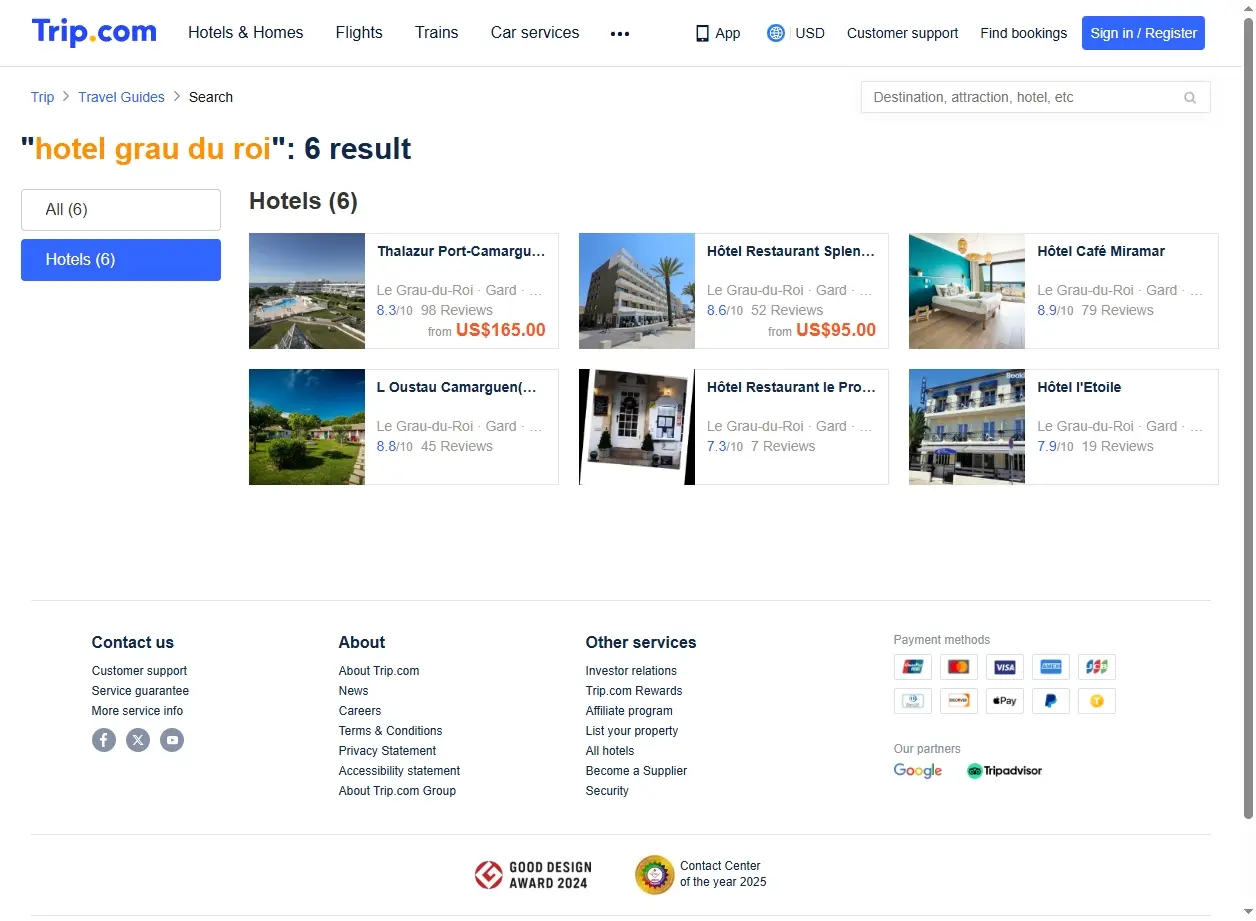Open Car services in the navigation
This screenshot has height=921, width=1256.
[535, 33]
